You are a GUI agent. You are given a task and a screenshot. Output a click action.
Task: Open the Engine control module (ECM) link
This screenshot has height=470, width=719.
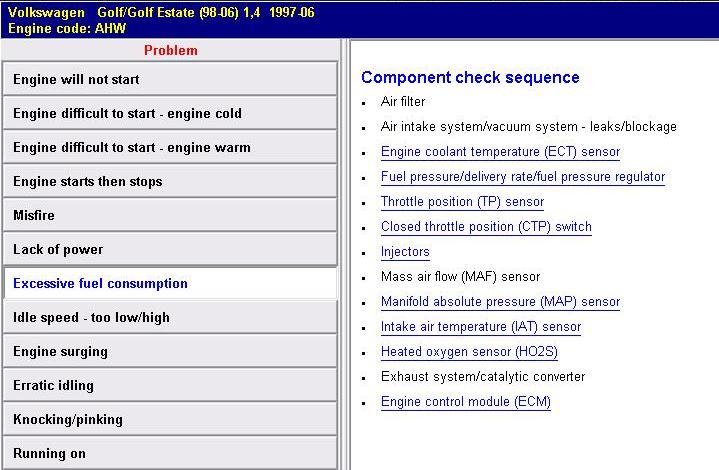465,402
